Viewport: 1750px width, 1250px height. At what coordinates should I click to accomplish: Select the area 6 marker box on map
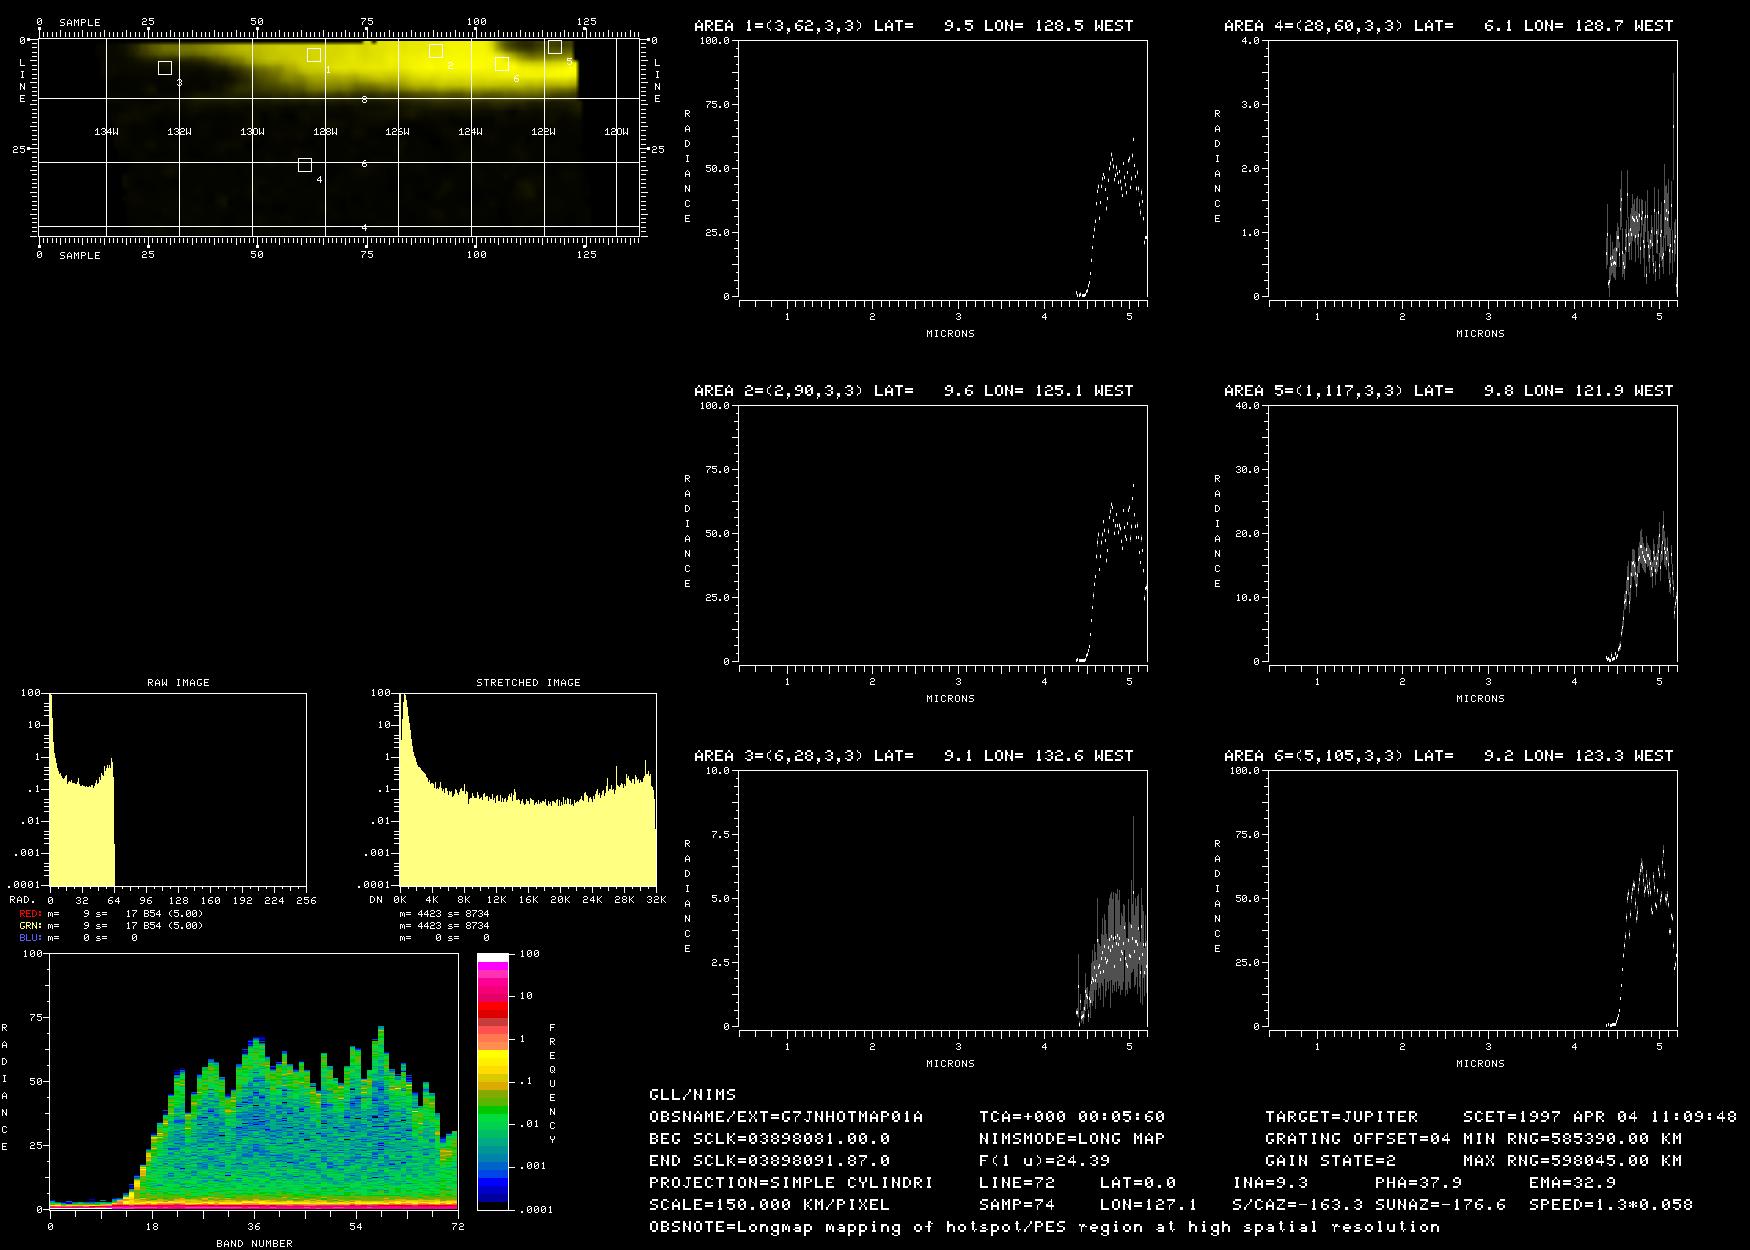tap(502, 64)
